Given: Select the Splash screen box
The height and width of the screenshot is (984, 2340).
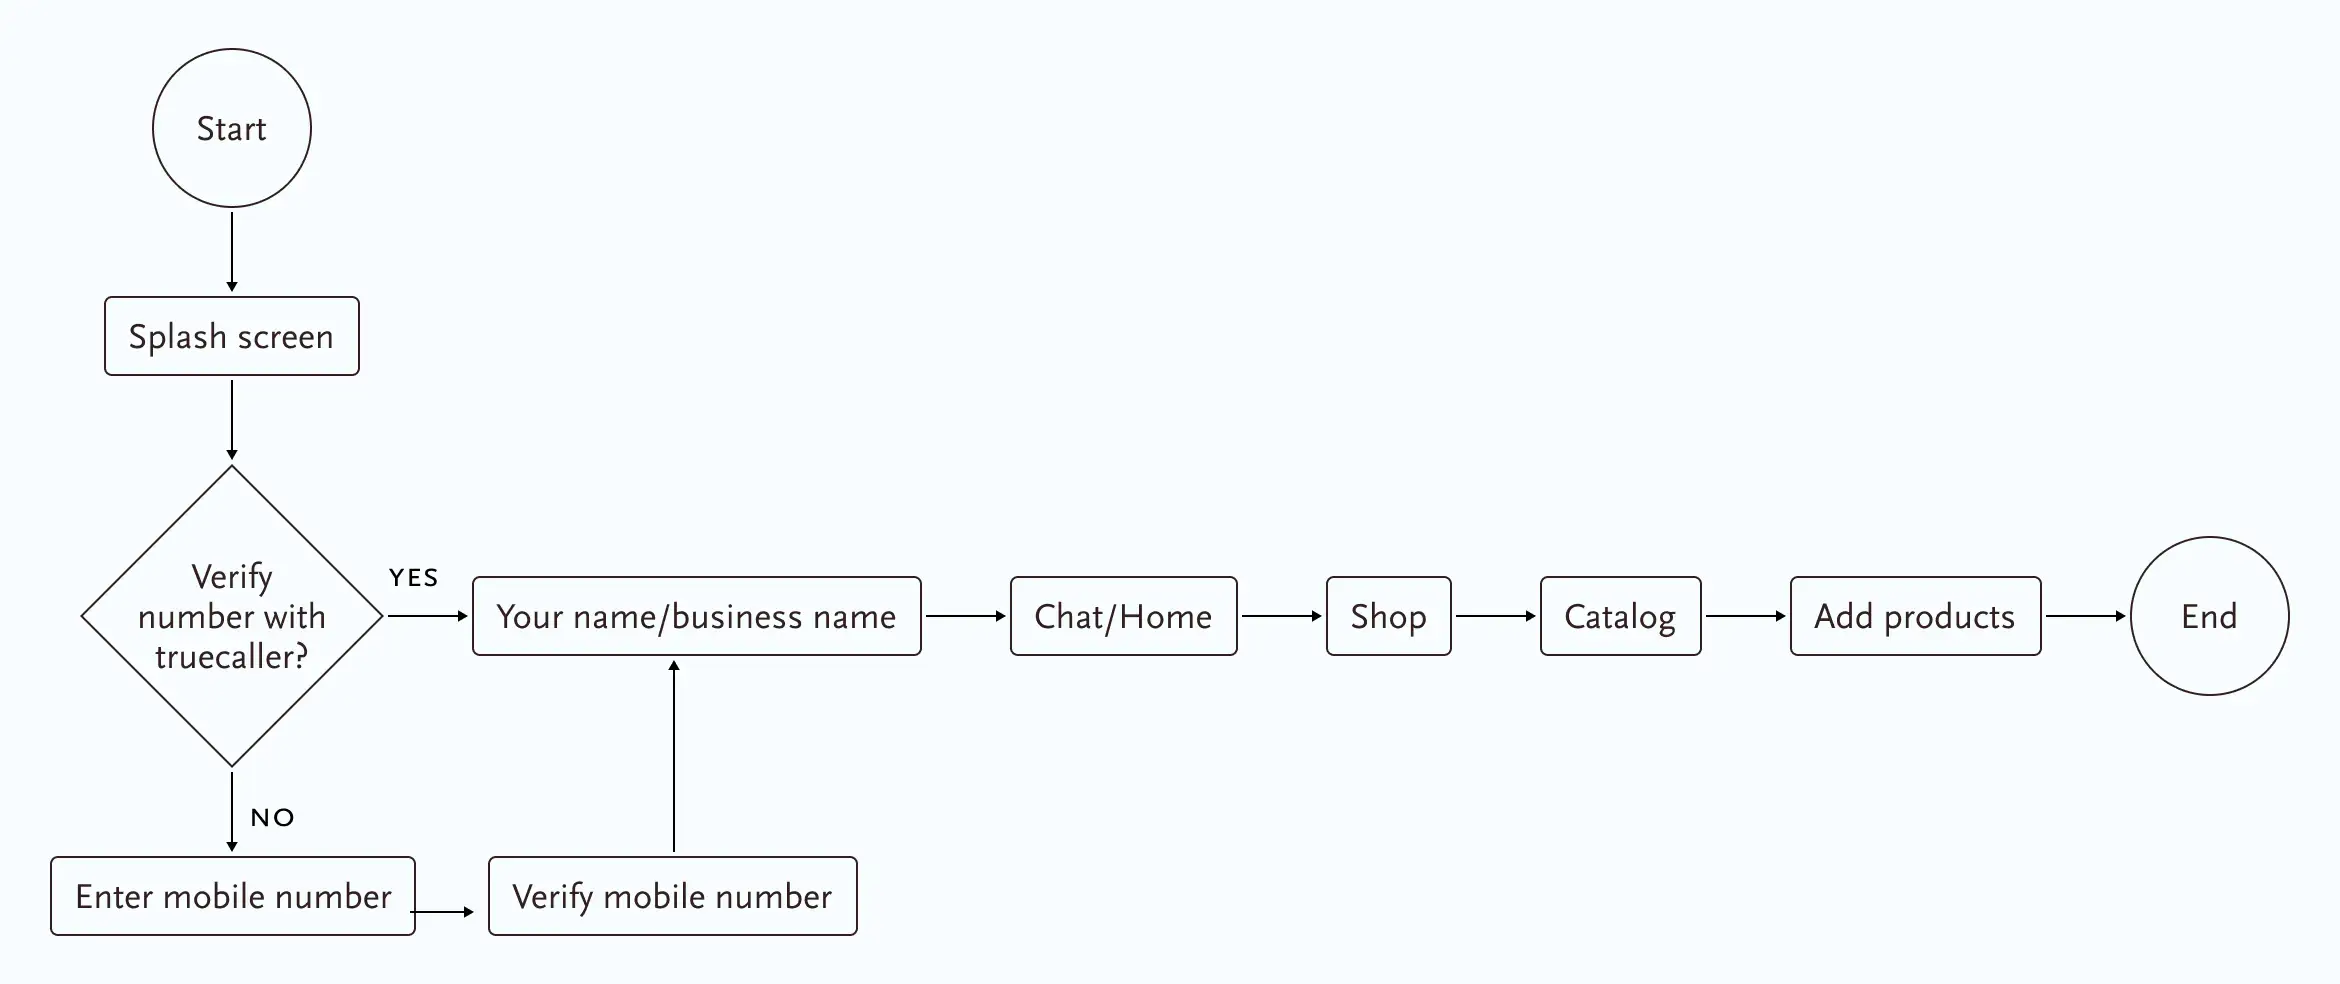Looking at the screenshot, I should [232, 336].
